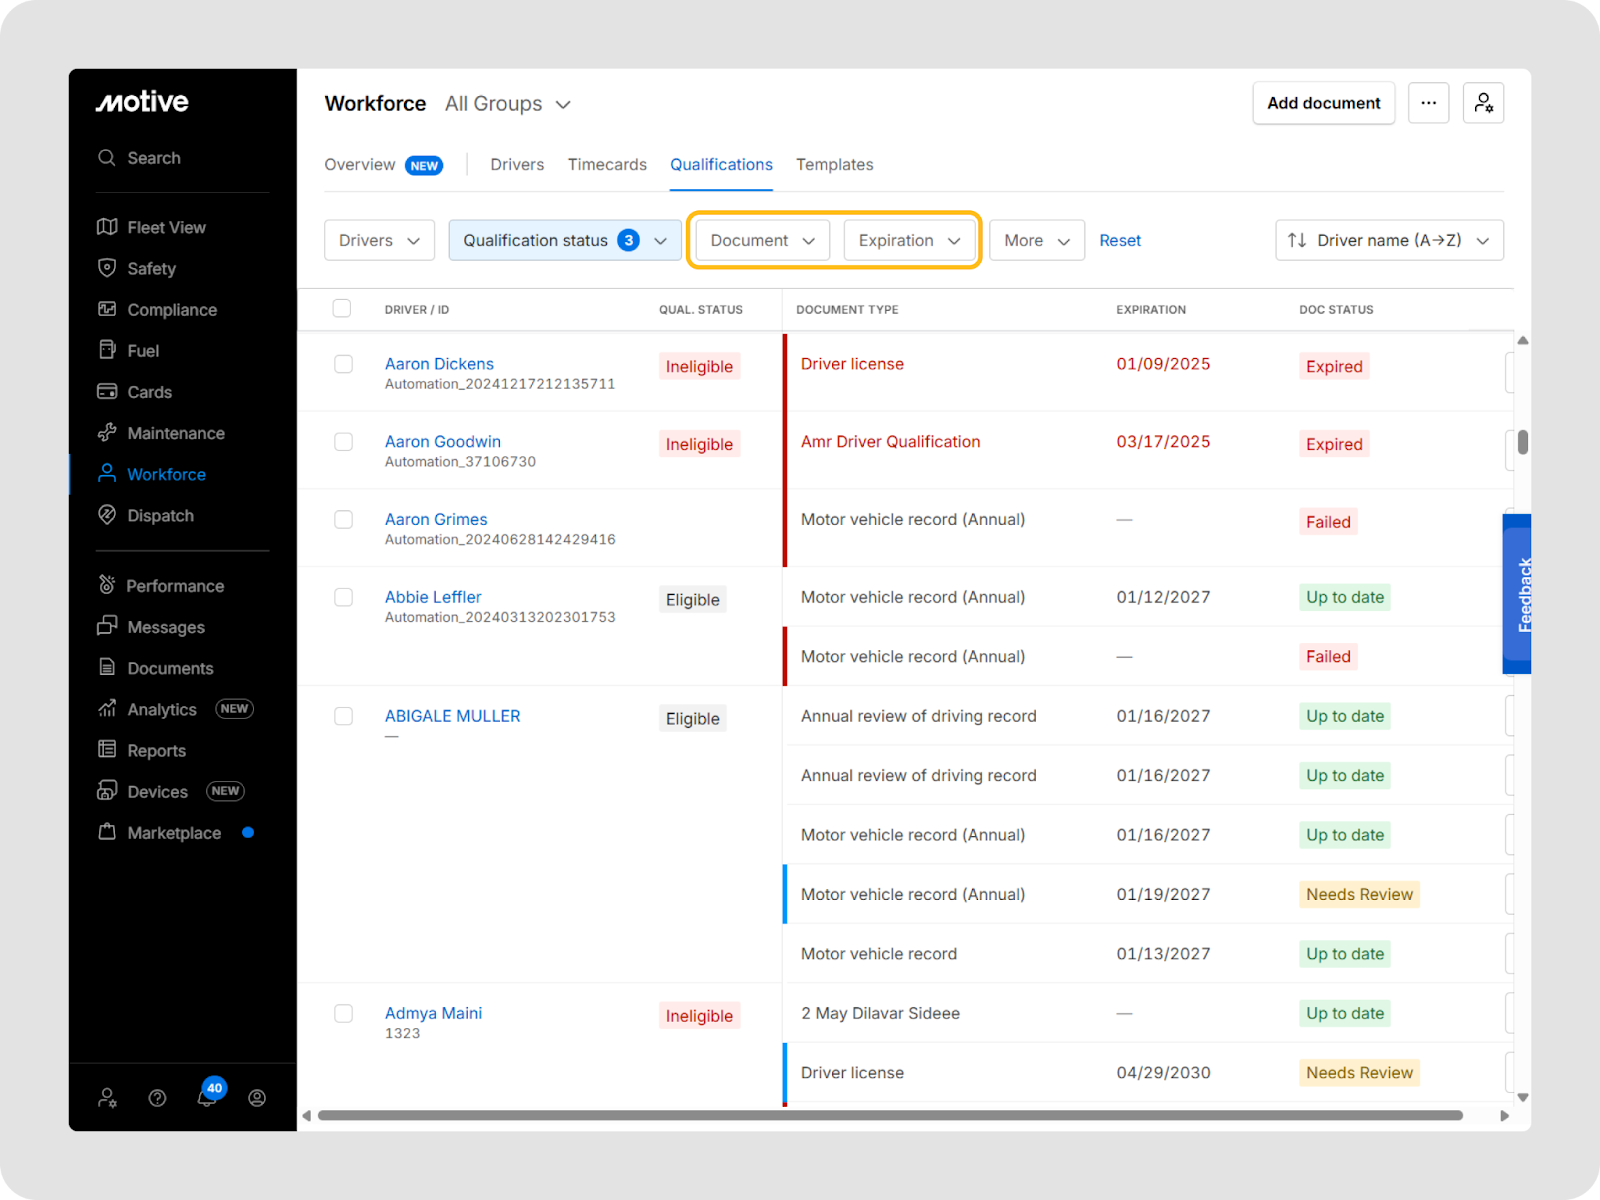Open the Driver name sort dropdown
Viewport: 1600px width, 1200px height.
point(1388,240)
